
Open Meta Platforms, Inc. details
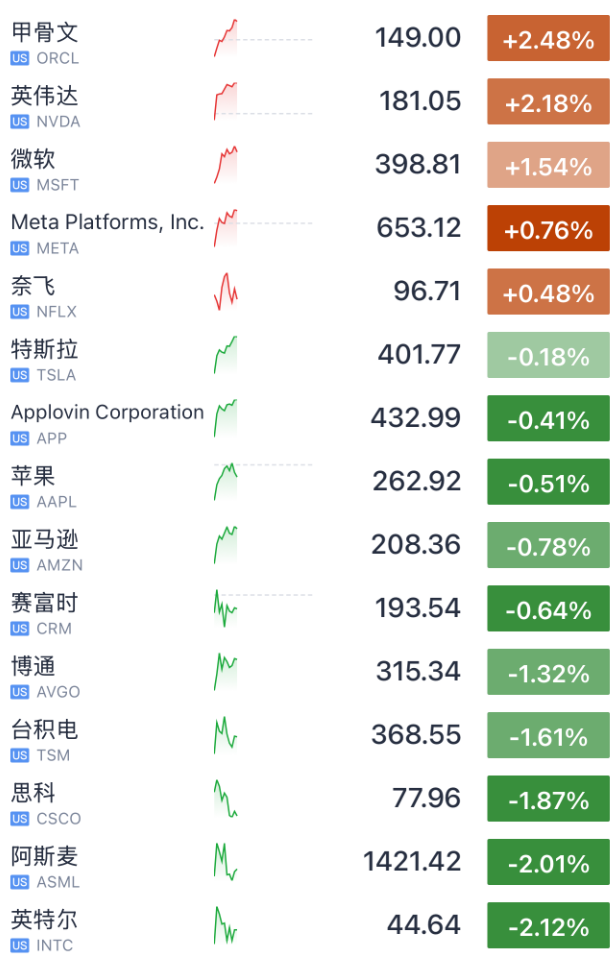click(106, 221)
